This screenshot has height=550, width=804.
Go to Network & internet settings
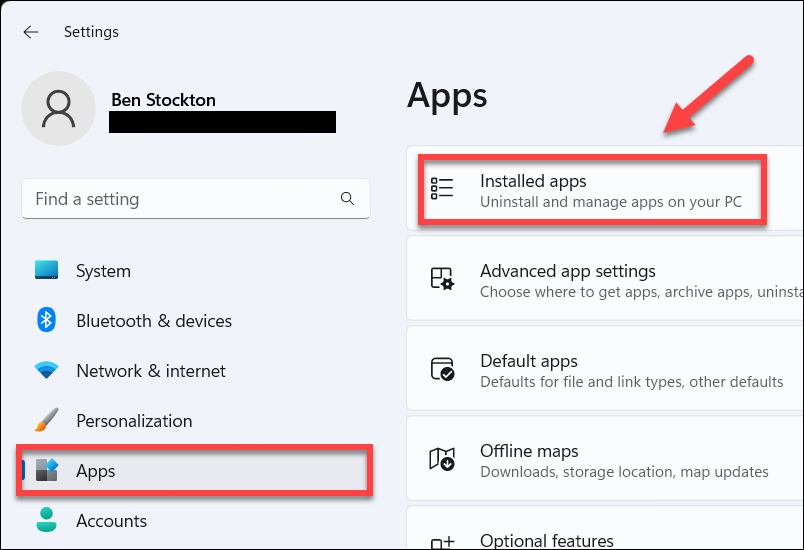pyautogui.click(x=151, y=371)
